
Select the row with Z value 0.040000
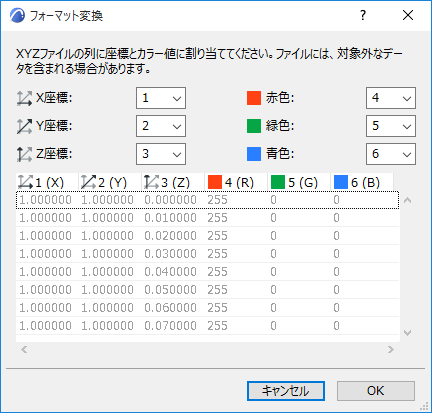click(x=207, y=272)
